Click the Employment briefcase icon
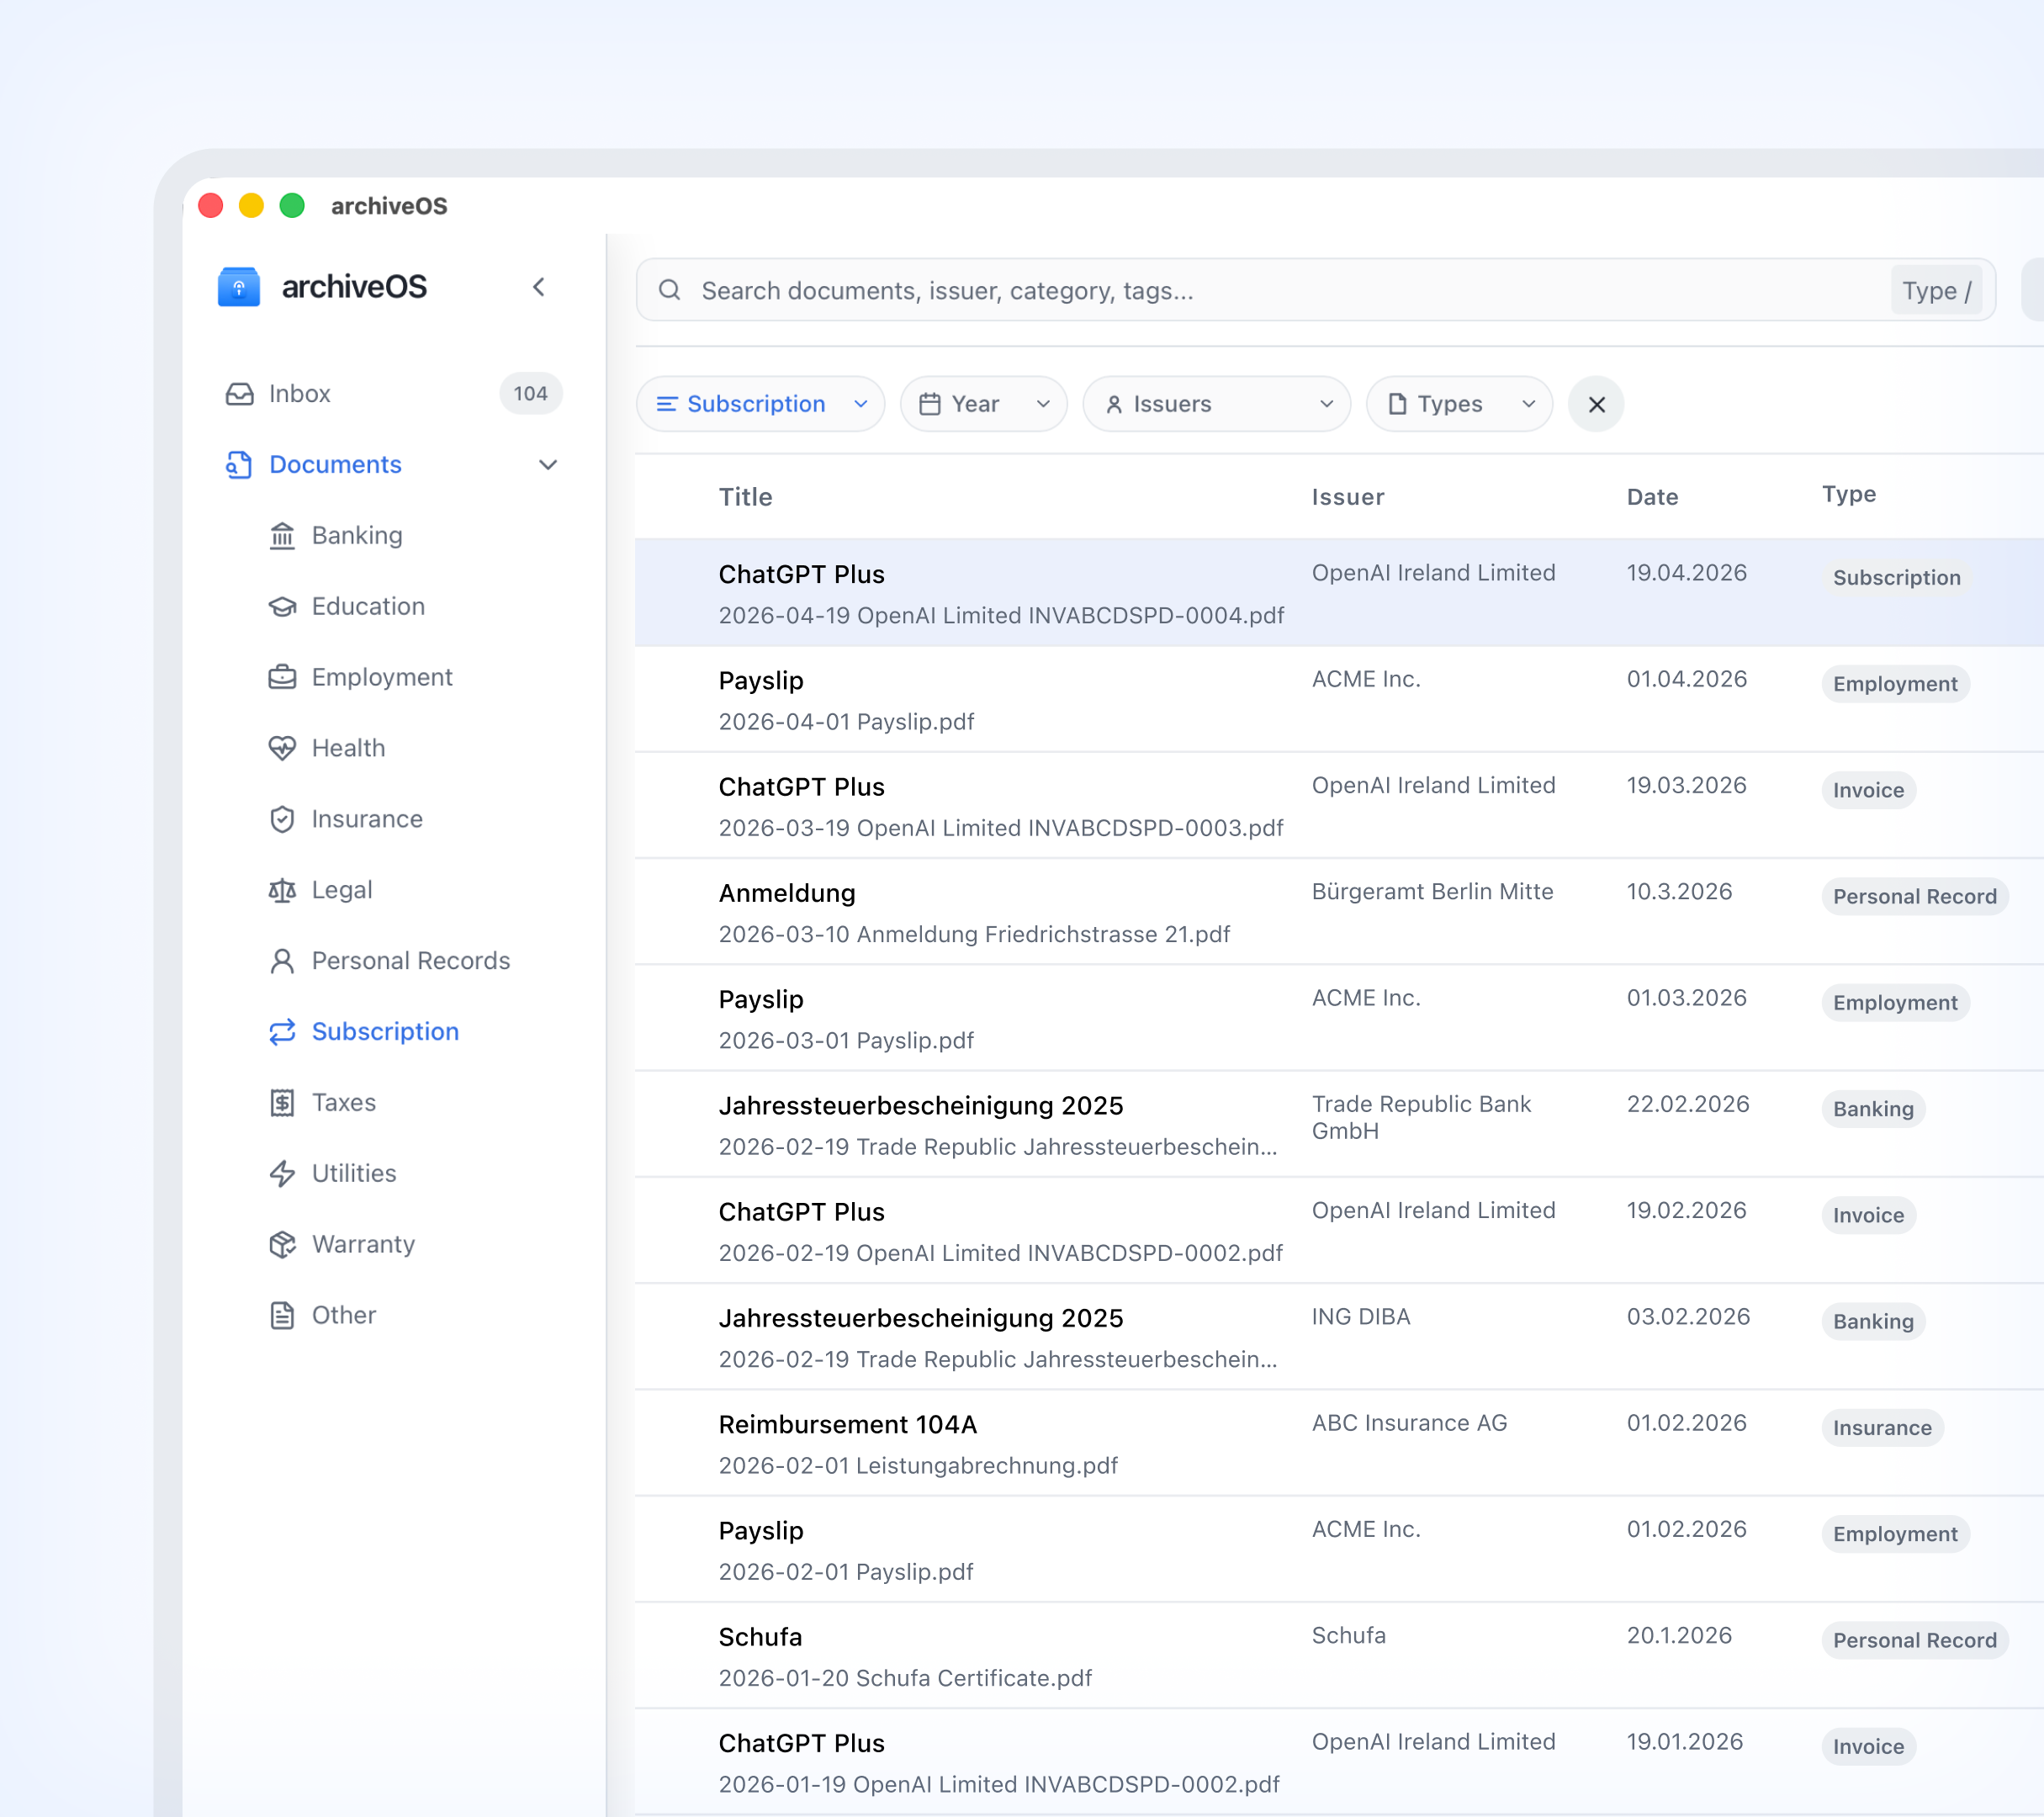The height and width of the screenshot is (1817, 2044). tap(282, 677)
